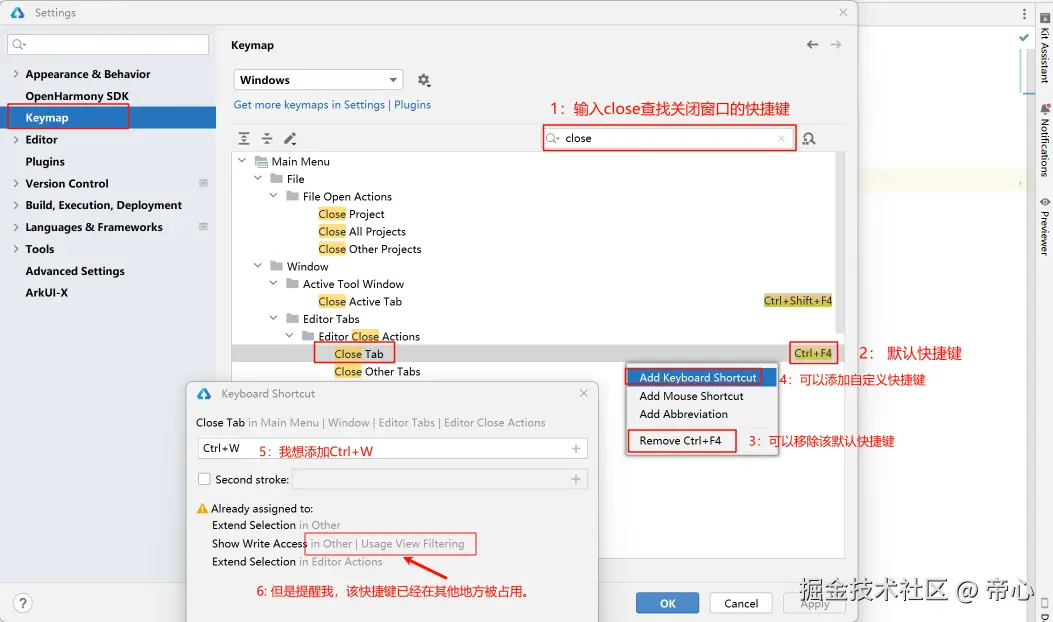Click the OK button
This screenshot has width=1053, height=622.
[x=668, y=603]
